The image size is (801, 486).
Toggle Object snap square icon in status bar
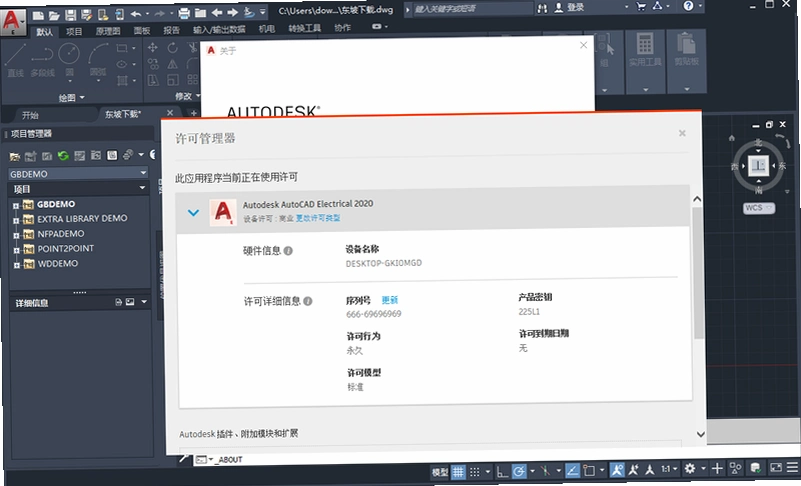coord(589,470)
